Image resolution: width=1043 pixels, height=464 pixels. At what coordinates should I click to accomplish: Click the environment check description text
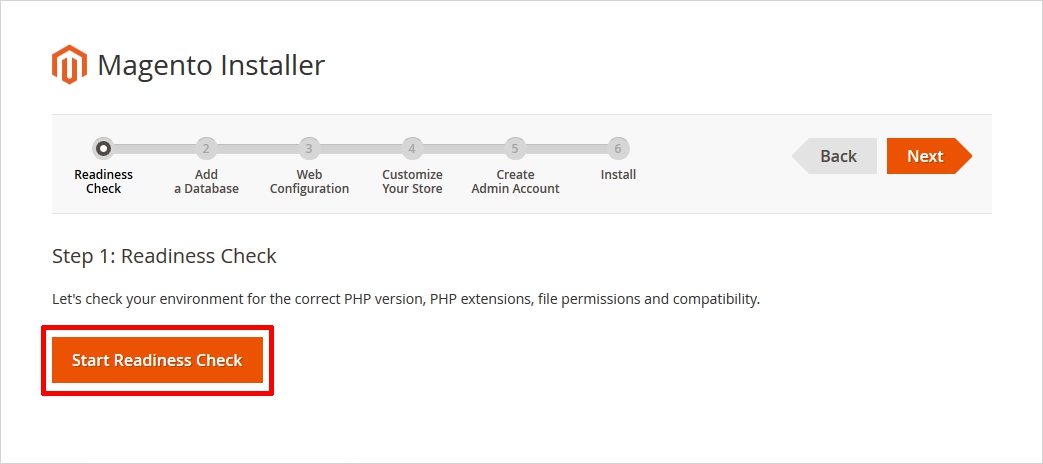[x=406, y=299]
